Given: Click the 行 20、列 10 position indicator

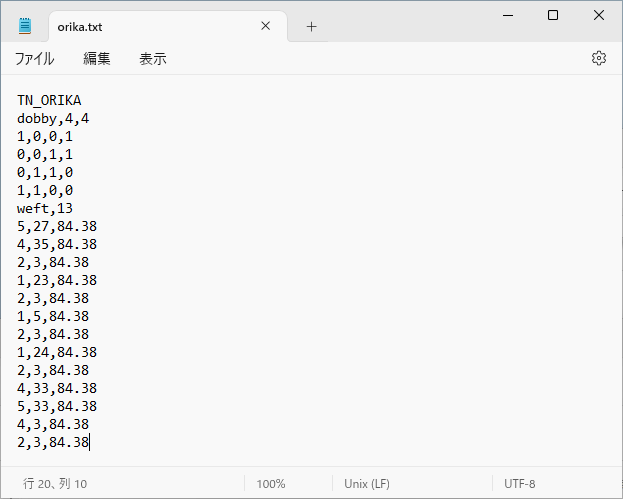Looking at the screenshot, I should (55, 484).
